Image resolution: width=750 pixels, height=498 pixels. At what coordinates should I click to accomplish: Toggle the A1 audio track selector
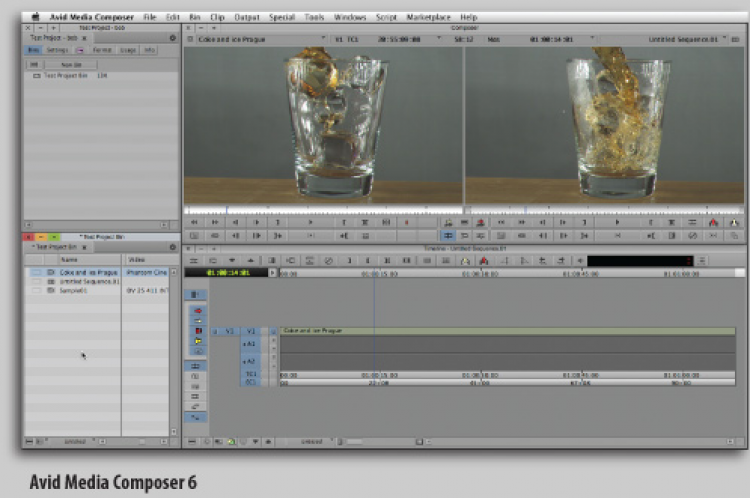point(250,344)
